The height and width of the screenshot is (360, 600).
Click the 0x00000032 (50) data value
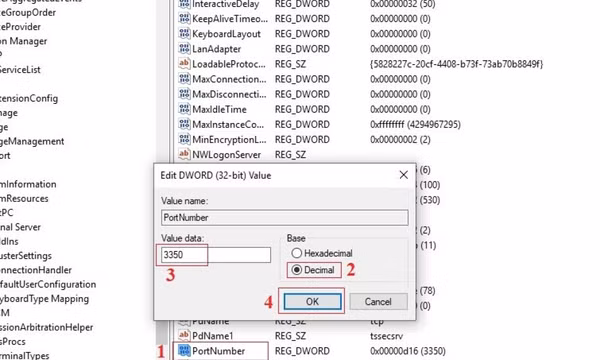(x=403, y=4)
